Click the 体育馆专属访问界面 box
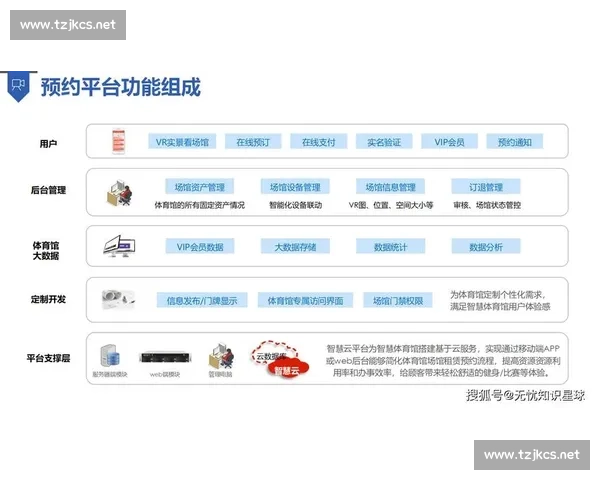This screenshot has height=480, width=600. [305, 300]
